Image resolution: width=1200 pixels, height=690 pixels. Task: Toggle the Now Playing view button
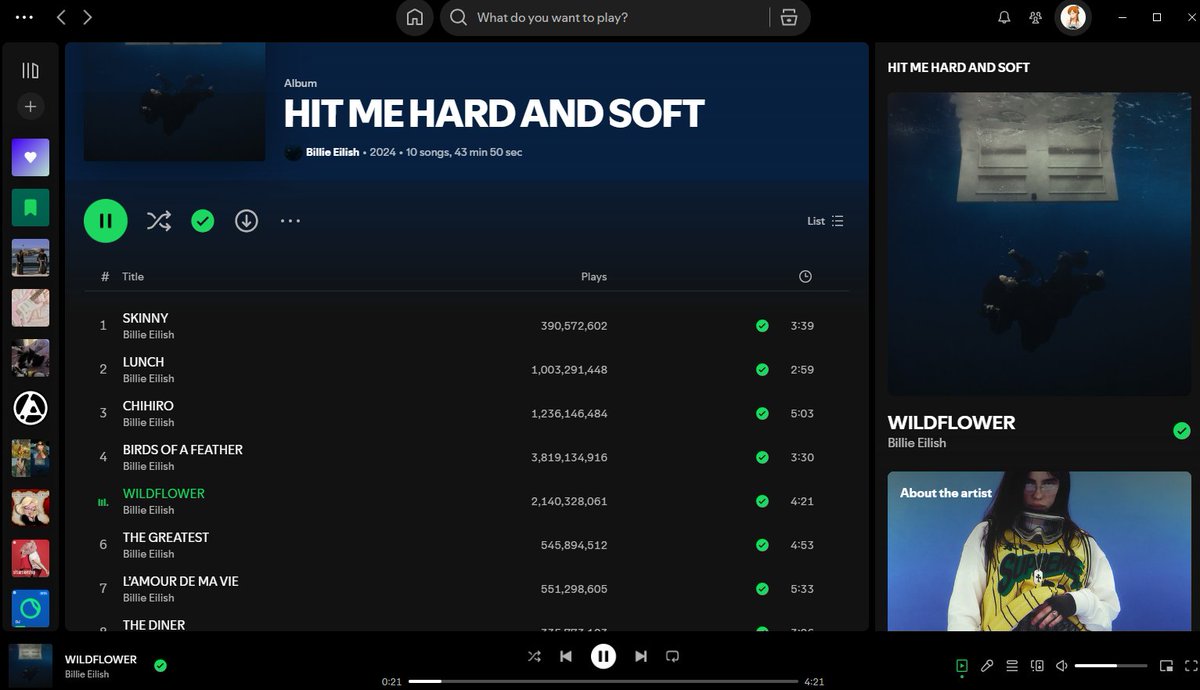point(962,665)
